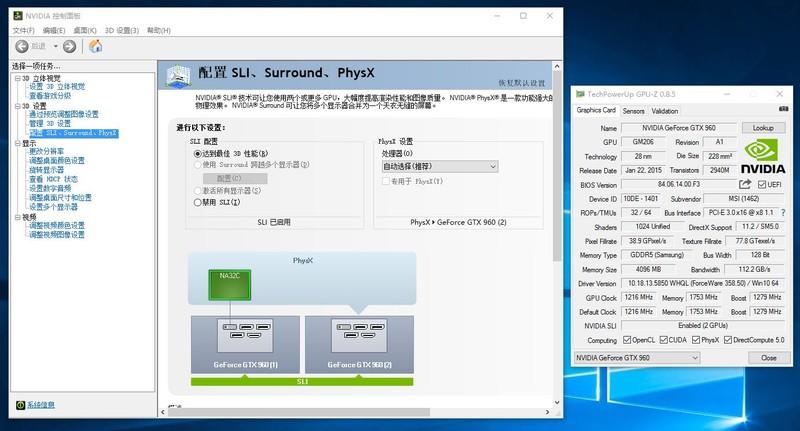The image size is (800, 431).
Task: Select the NA32C monitor icon in diagram
Action: pos(230,285)
